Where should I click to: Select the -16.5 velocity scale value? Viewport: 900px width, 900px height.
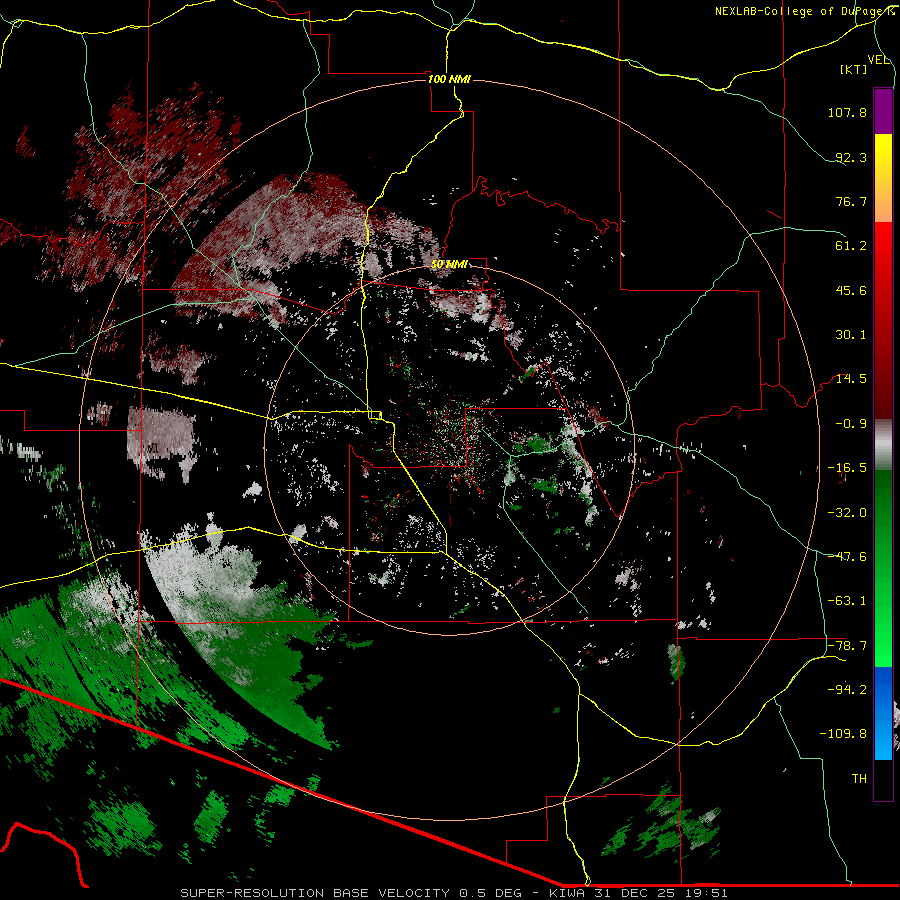(847, 468)
